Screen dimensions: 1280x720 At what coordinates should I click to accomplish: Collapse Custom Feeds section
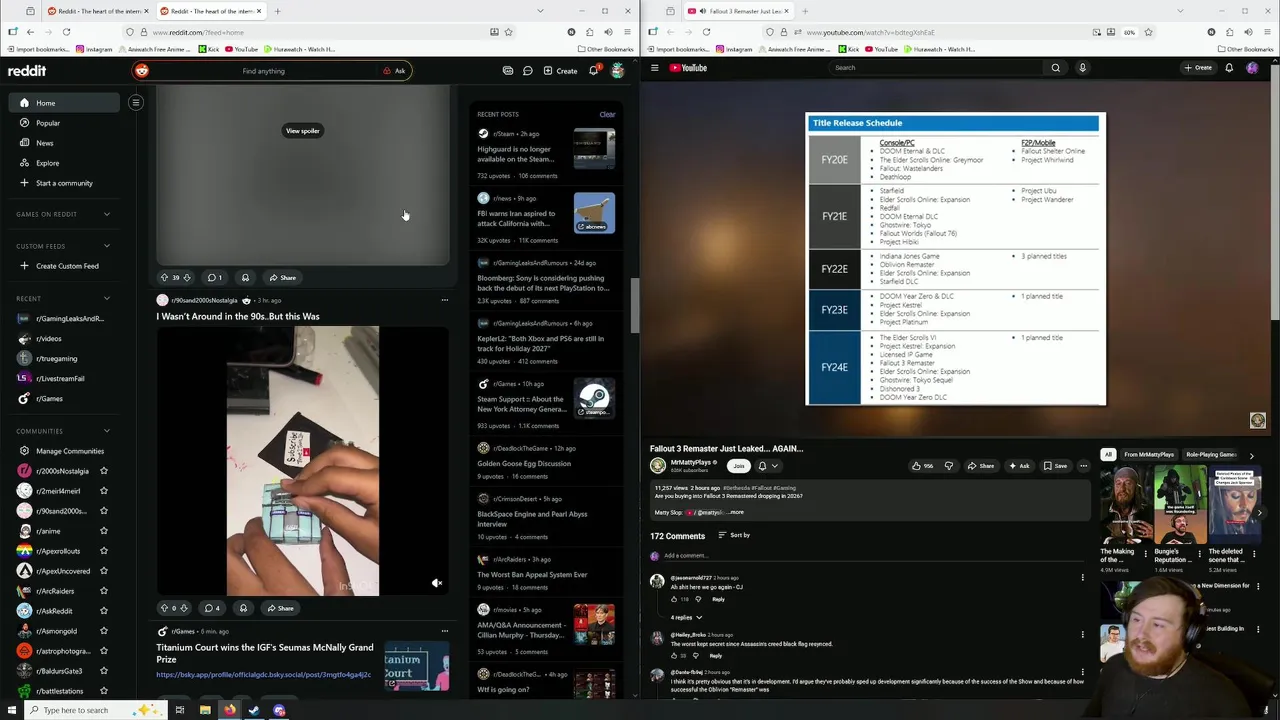[x=107, y=246]
